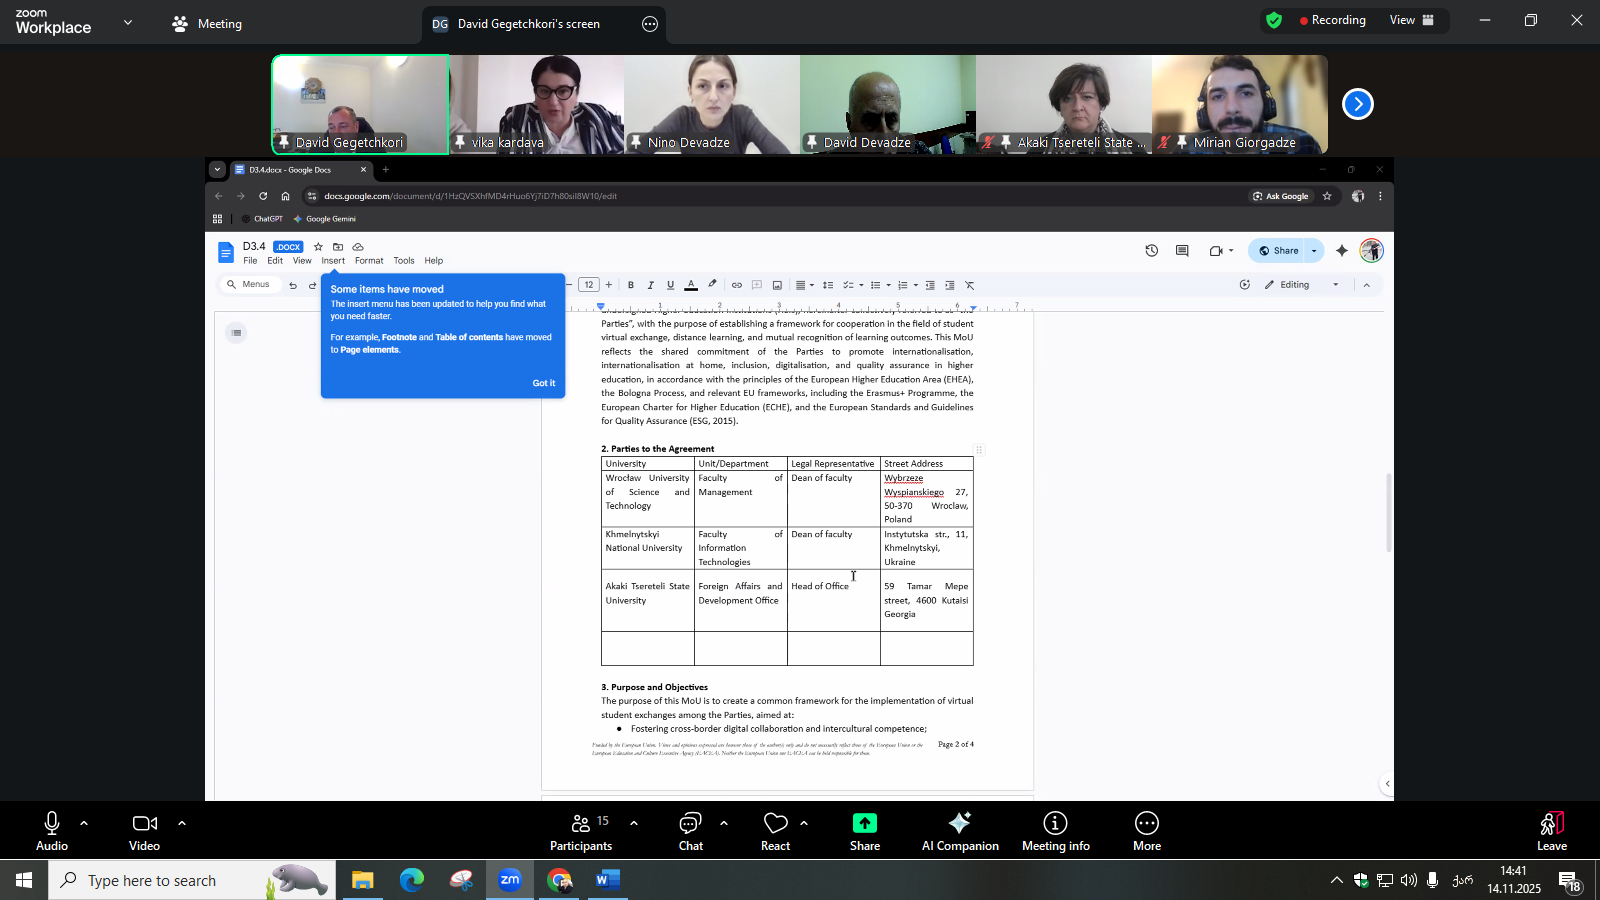Viewport: 1600px width, 900px height.
Task: Open screen share options ellipsis button
Action: point(650,24)
